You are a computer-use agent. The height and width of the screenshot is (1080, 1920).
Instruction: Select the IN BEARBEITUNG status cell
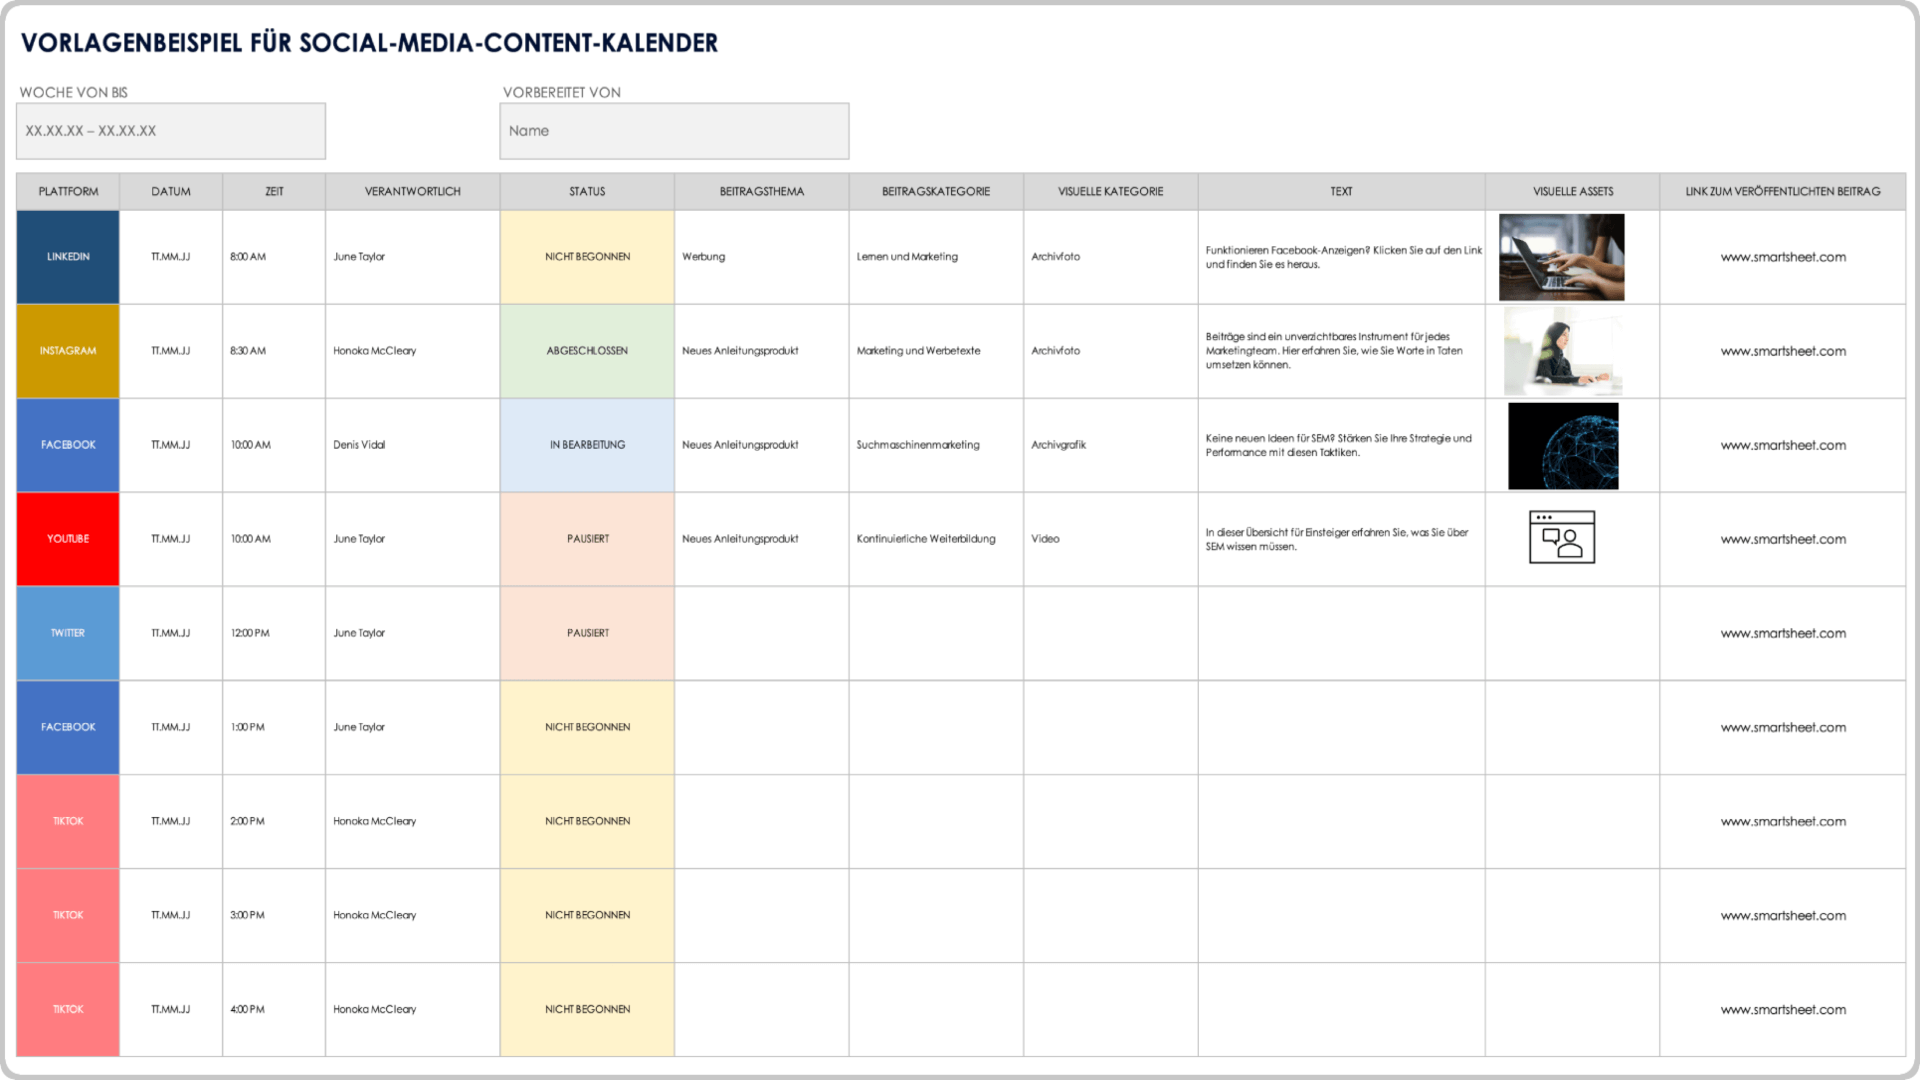(587, 445)
